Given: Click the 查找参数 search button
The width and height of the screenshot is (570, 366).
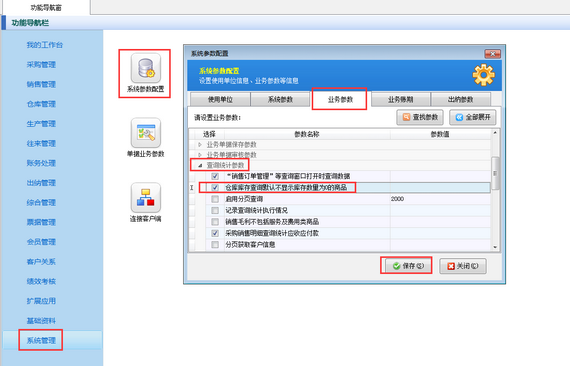Looking at the screenshot, I should [420, 117].
